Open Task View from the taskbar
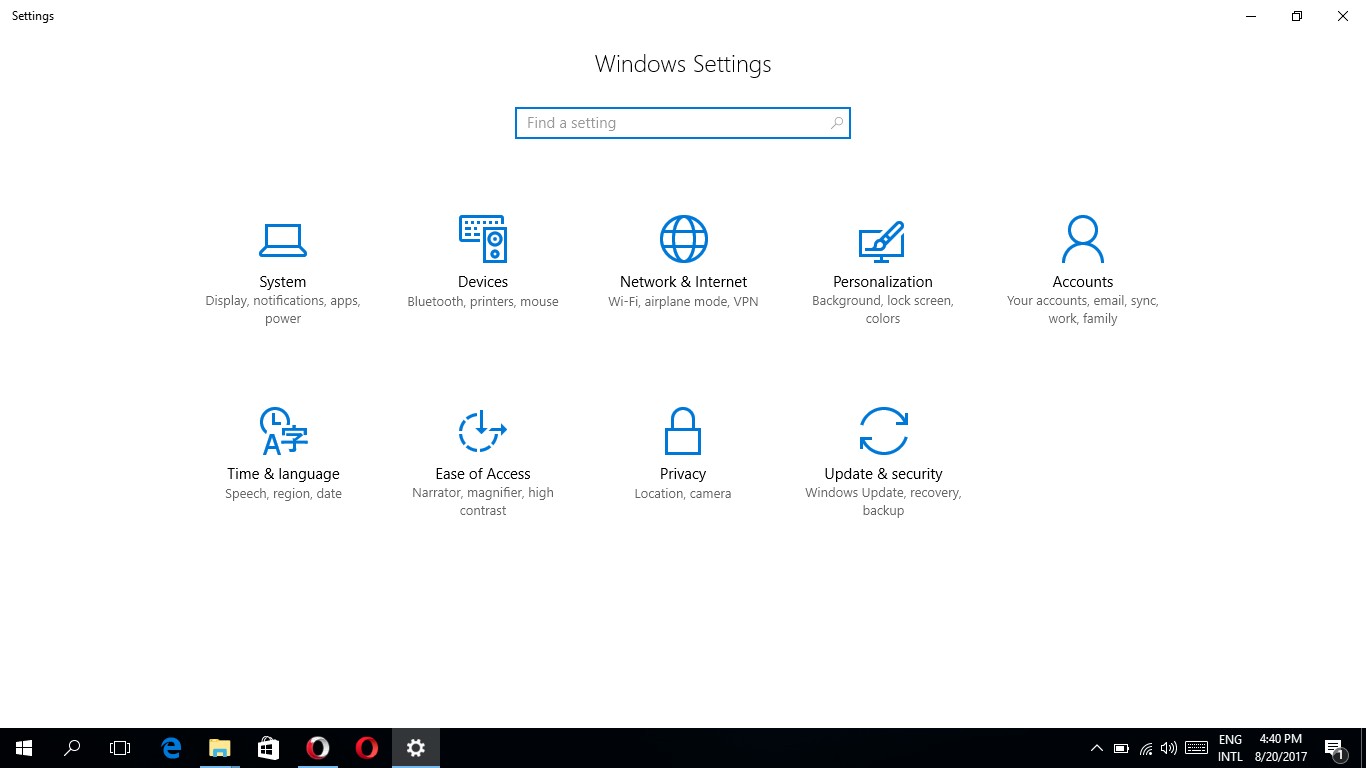The height and width of the screenshot is (768, 1366). 120,748
